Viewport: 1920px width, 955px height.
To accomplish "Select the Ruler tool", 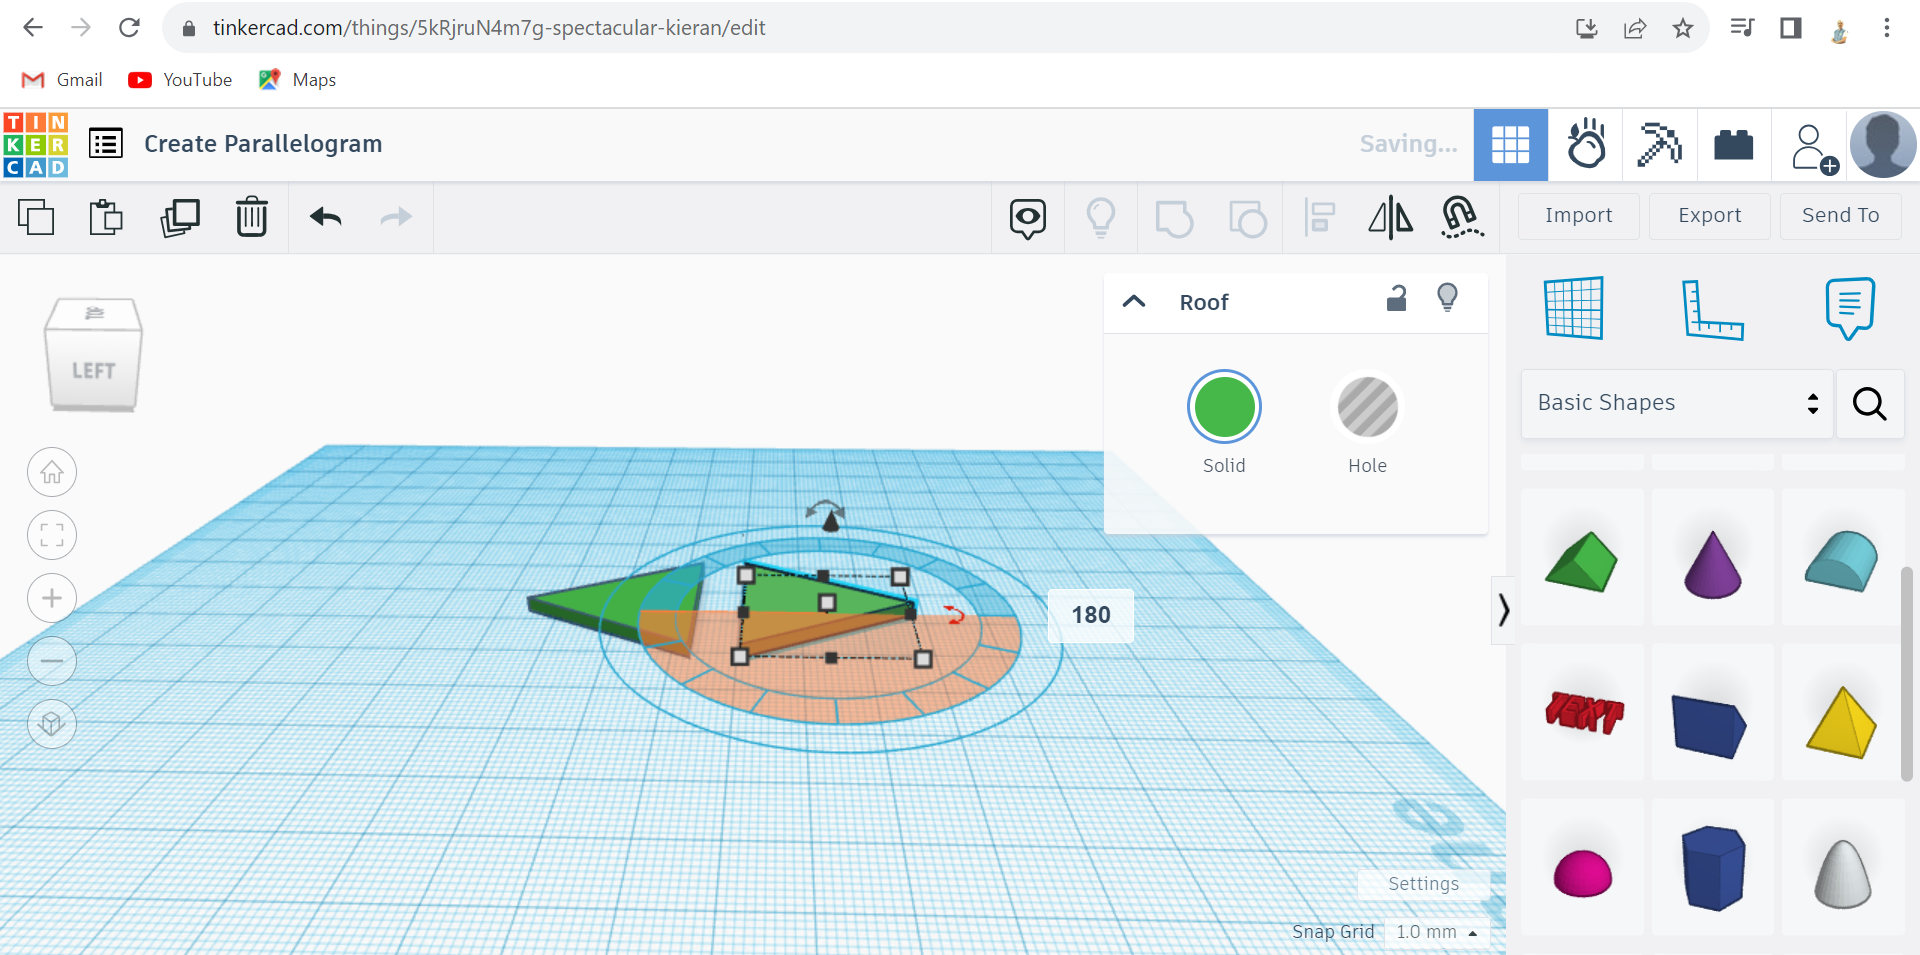I will point(1714,307).
